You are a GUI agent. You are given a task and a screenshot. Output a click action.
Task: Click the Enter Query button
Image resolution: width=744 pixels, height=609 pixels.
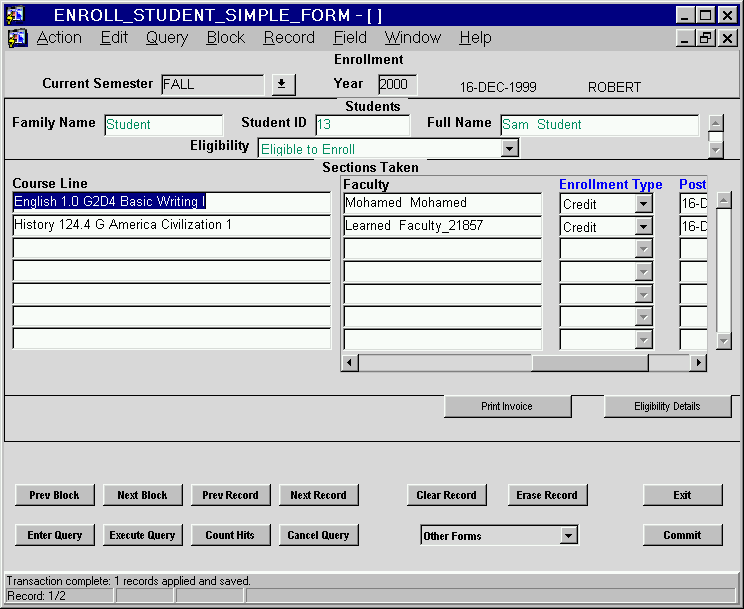pos(55,535)
